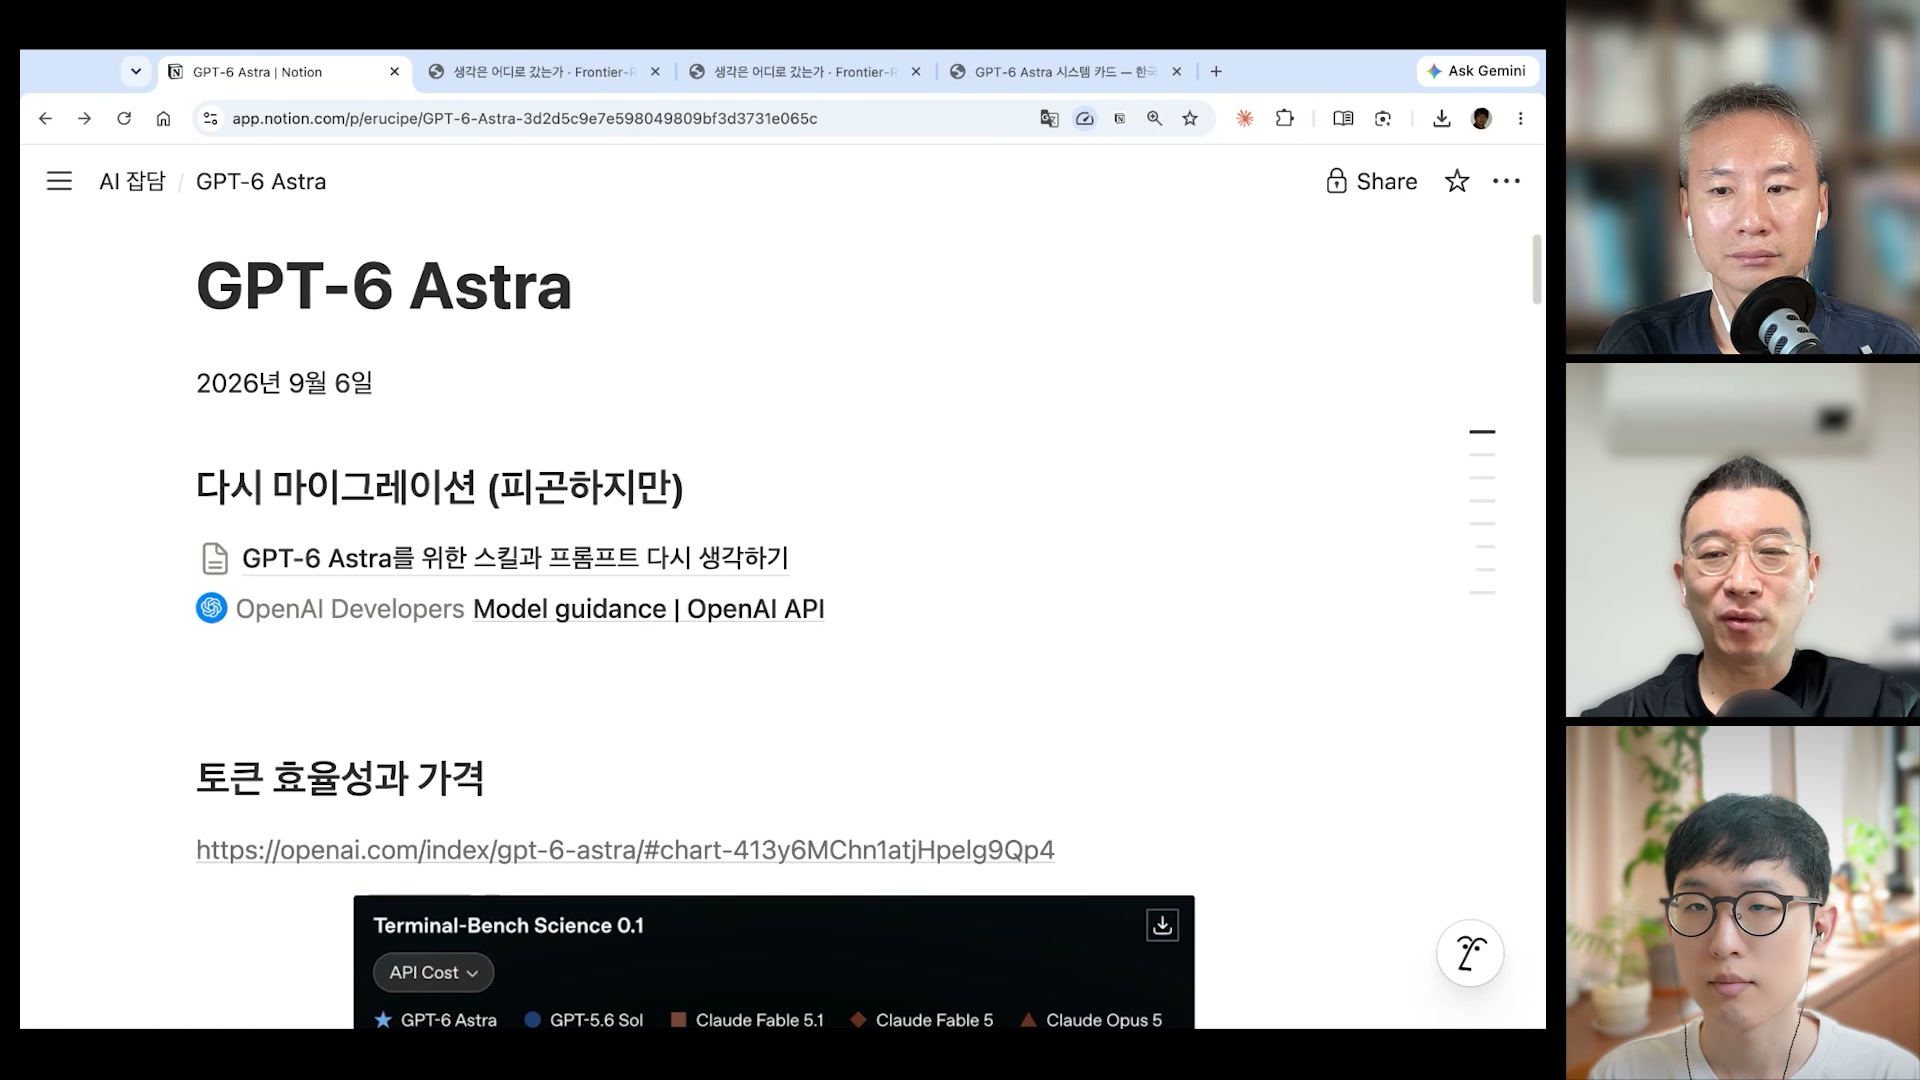
Task: Click the heading 토큰 효율성과 가격
Action: [340, 778]
